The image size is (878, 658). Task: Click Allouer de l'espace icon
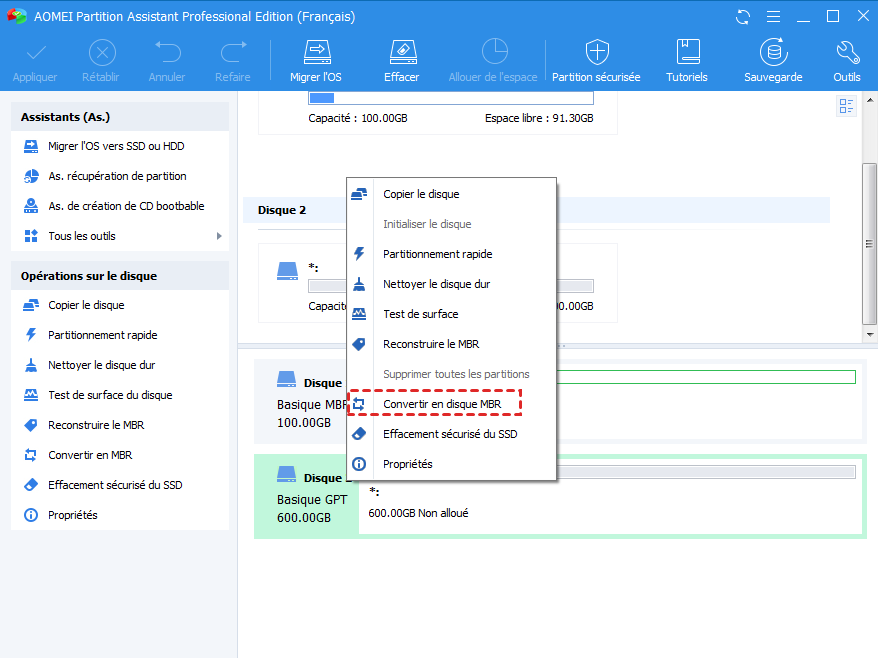point(494,52)
